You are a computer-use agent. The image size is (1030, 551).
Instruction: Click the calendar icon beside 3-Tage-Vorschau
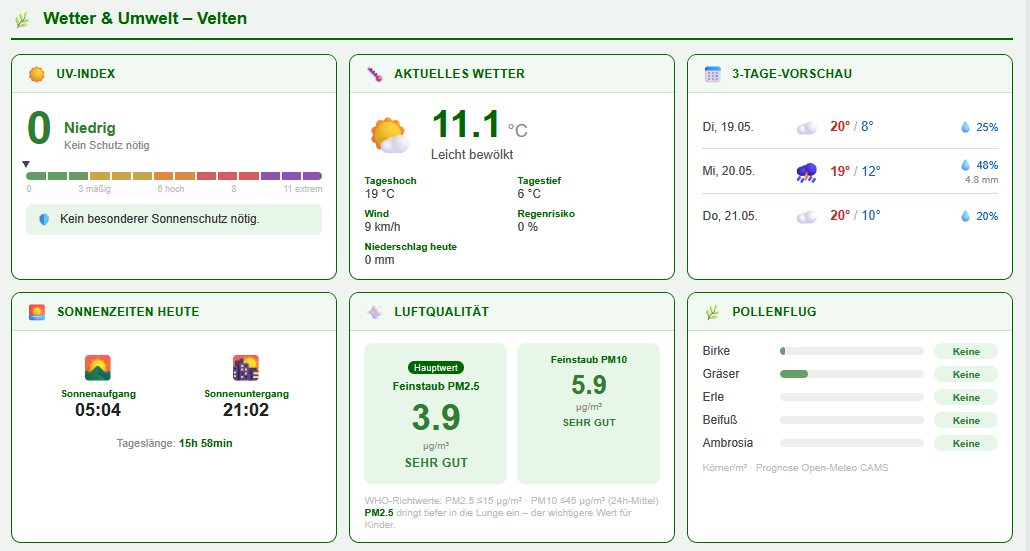click(713, 74)
